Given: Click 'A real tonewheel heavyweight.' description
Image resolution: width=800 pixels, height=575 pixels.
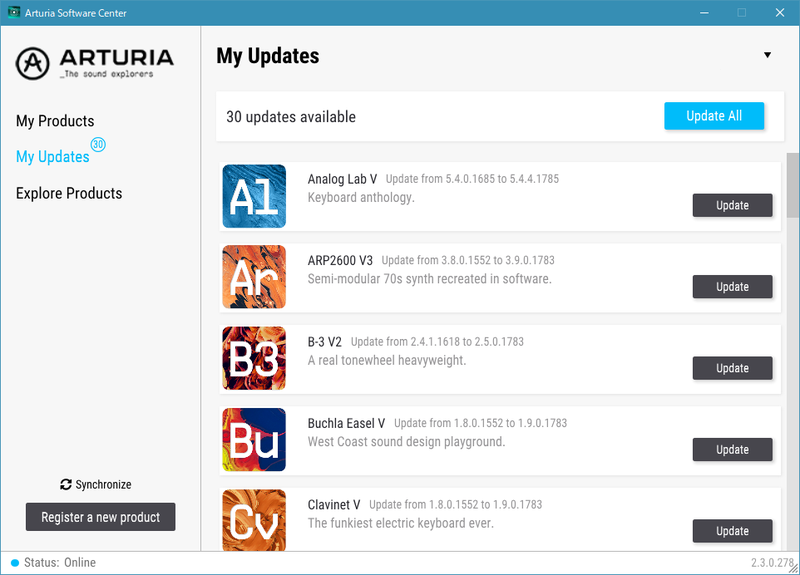Looking at the screenshot, I should click(x=387, y=360).
